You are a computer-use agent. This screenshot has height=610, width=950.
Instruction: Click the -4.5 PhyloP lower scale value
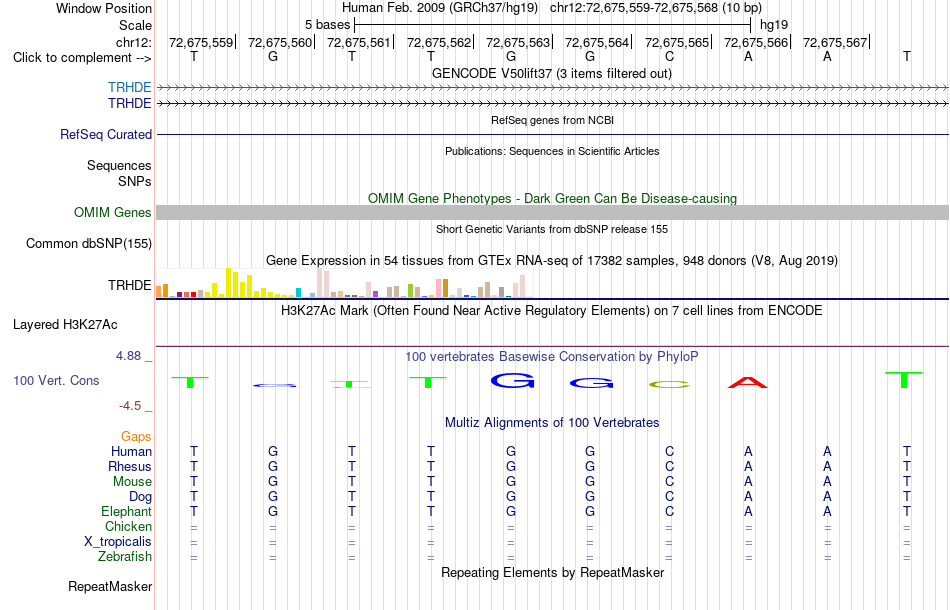tap(130, 406)
